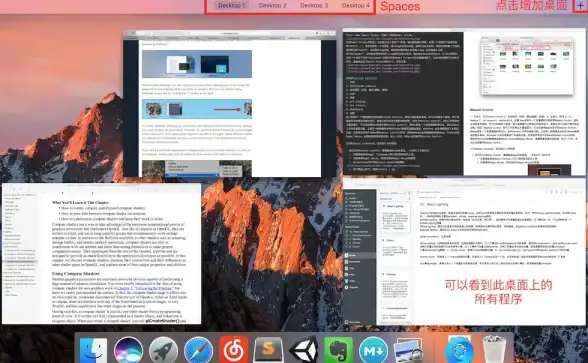Click Finder screenshot image in Markdown preview
Screen dimensions: 588x363
(527, 65)
